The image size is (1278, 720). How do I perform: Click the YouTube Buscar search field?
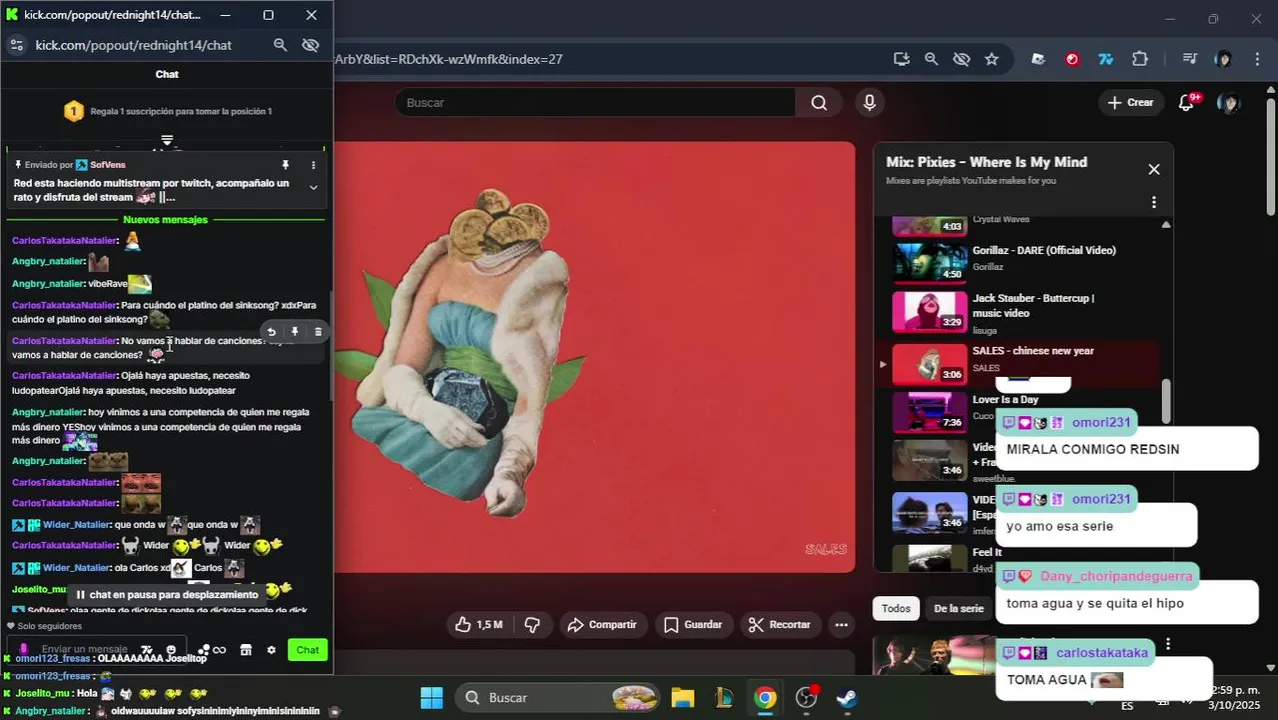(595, 102)
